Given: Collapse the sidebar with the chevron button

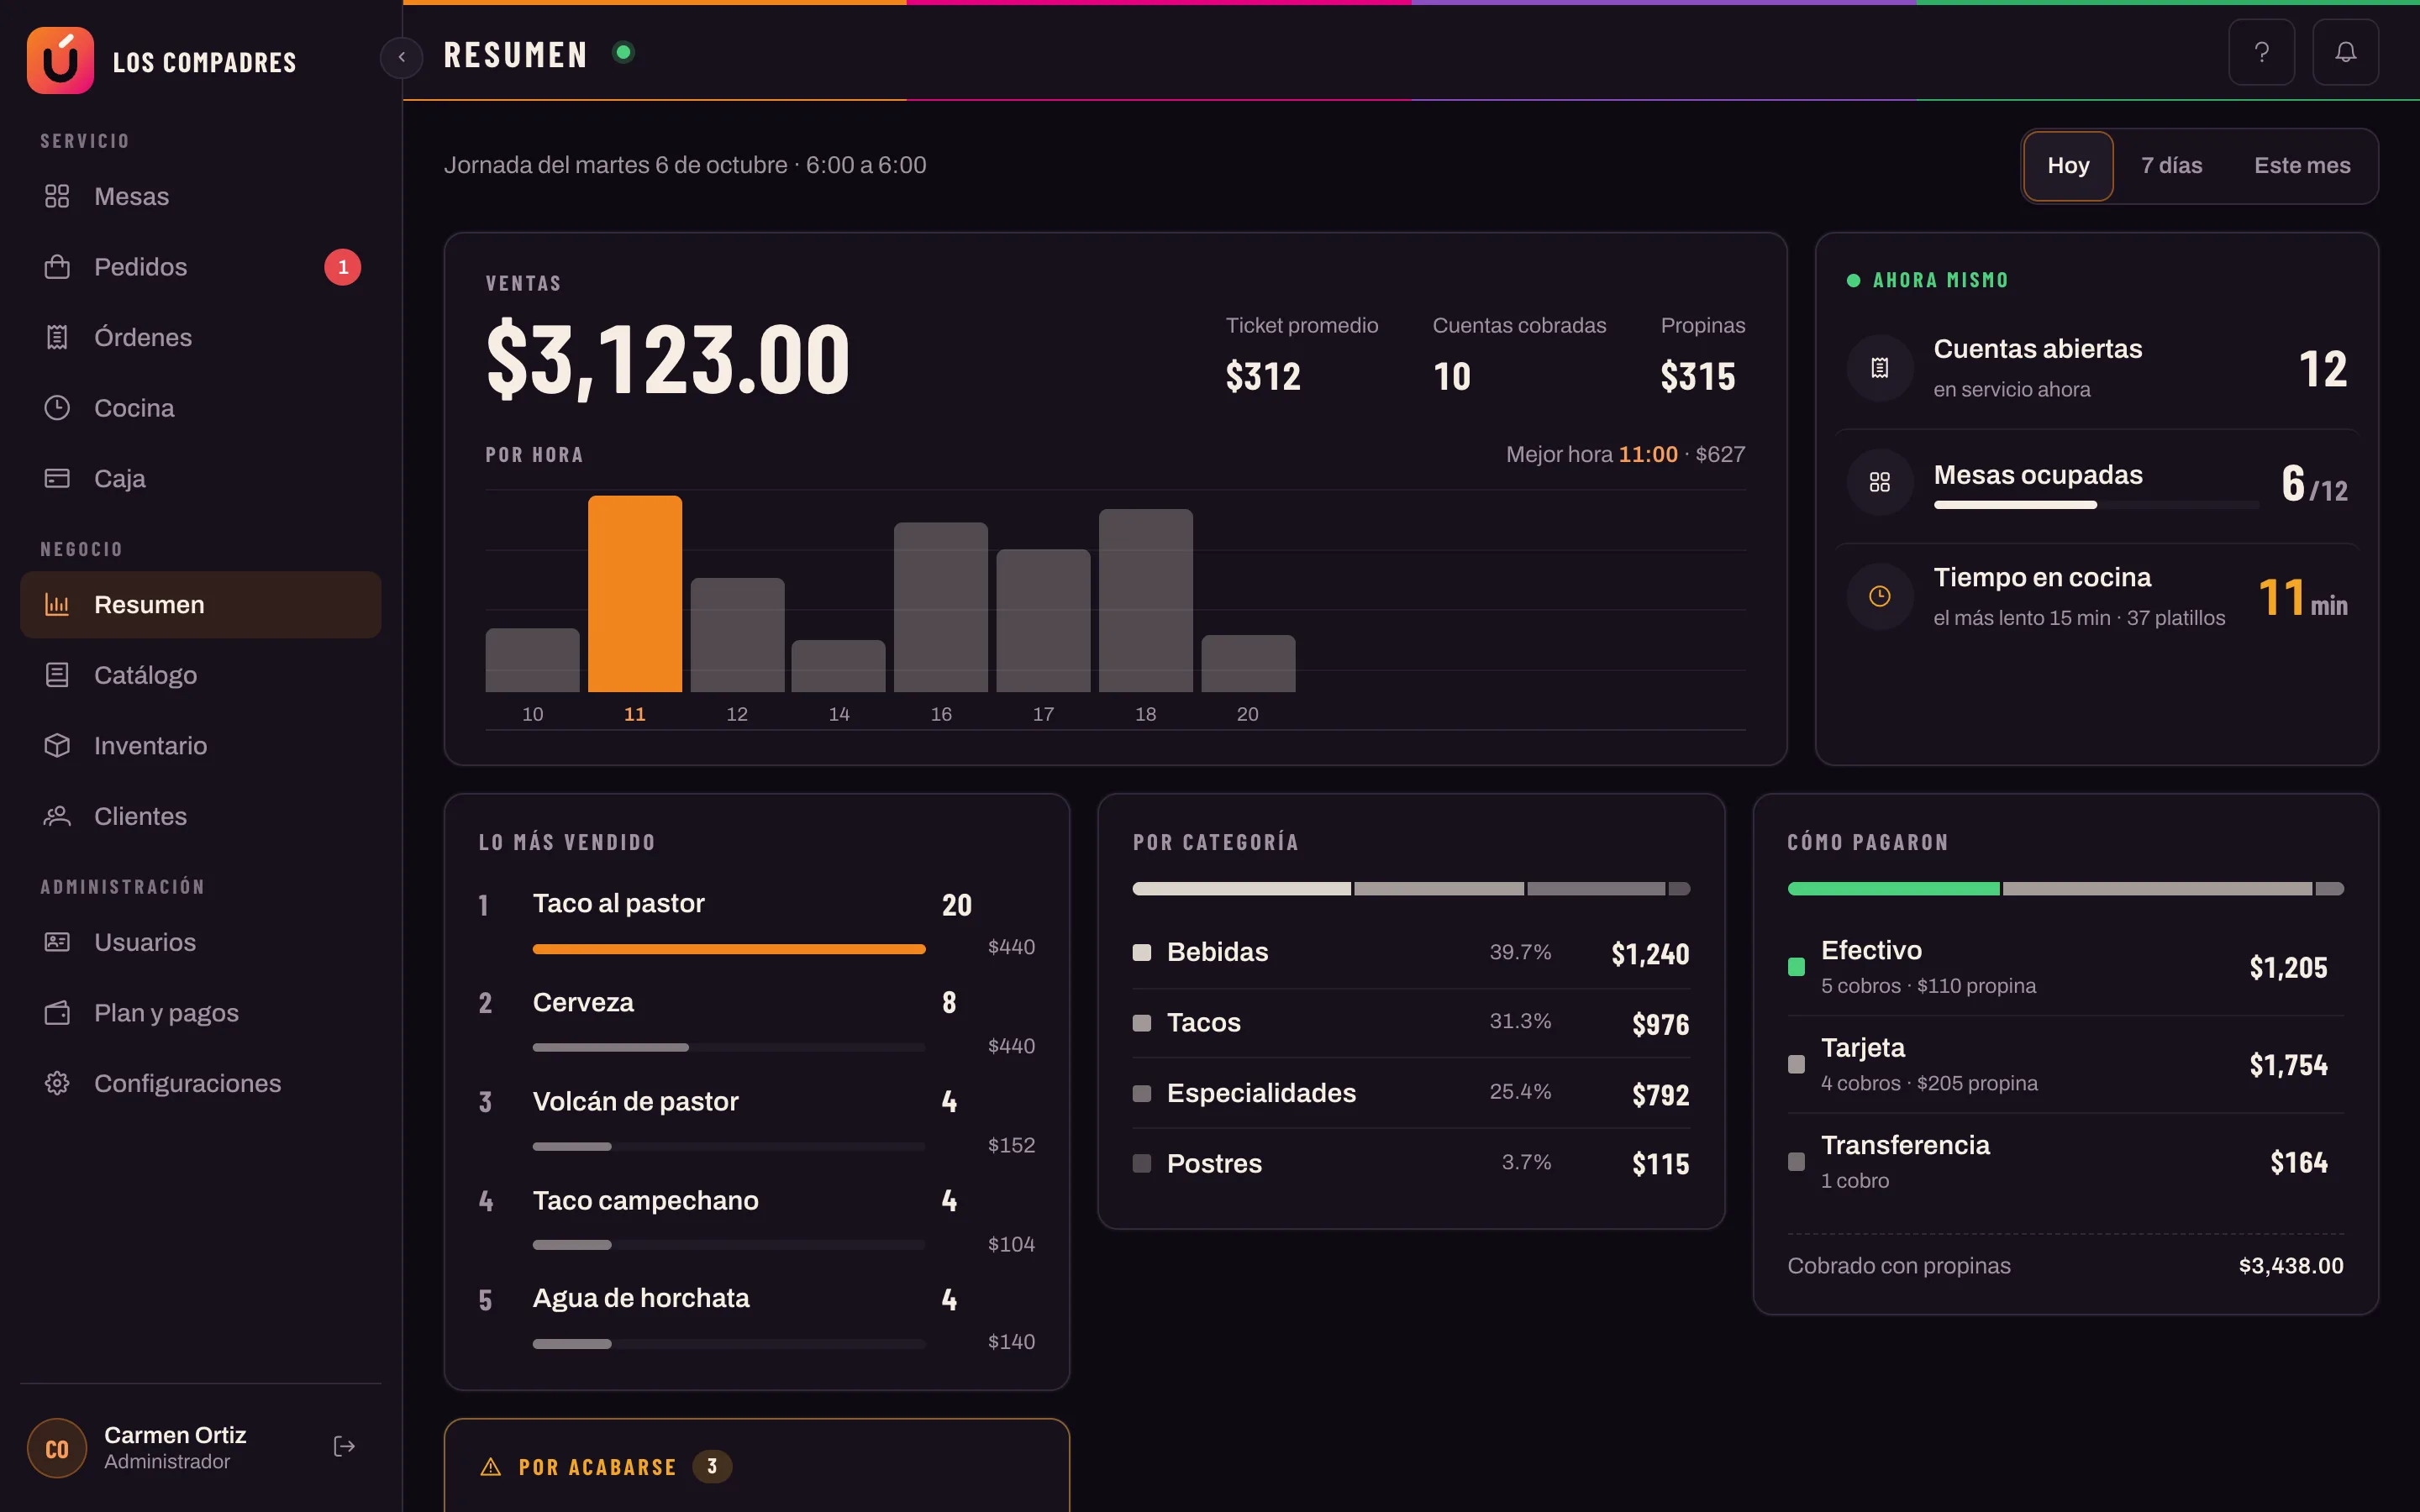Looking at the screenshot, I should [402, 57].
